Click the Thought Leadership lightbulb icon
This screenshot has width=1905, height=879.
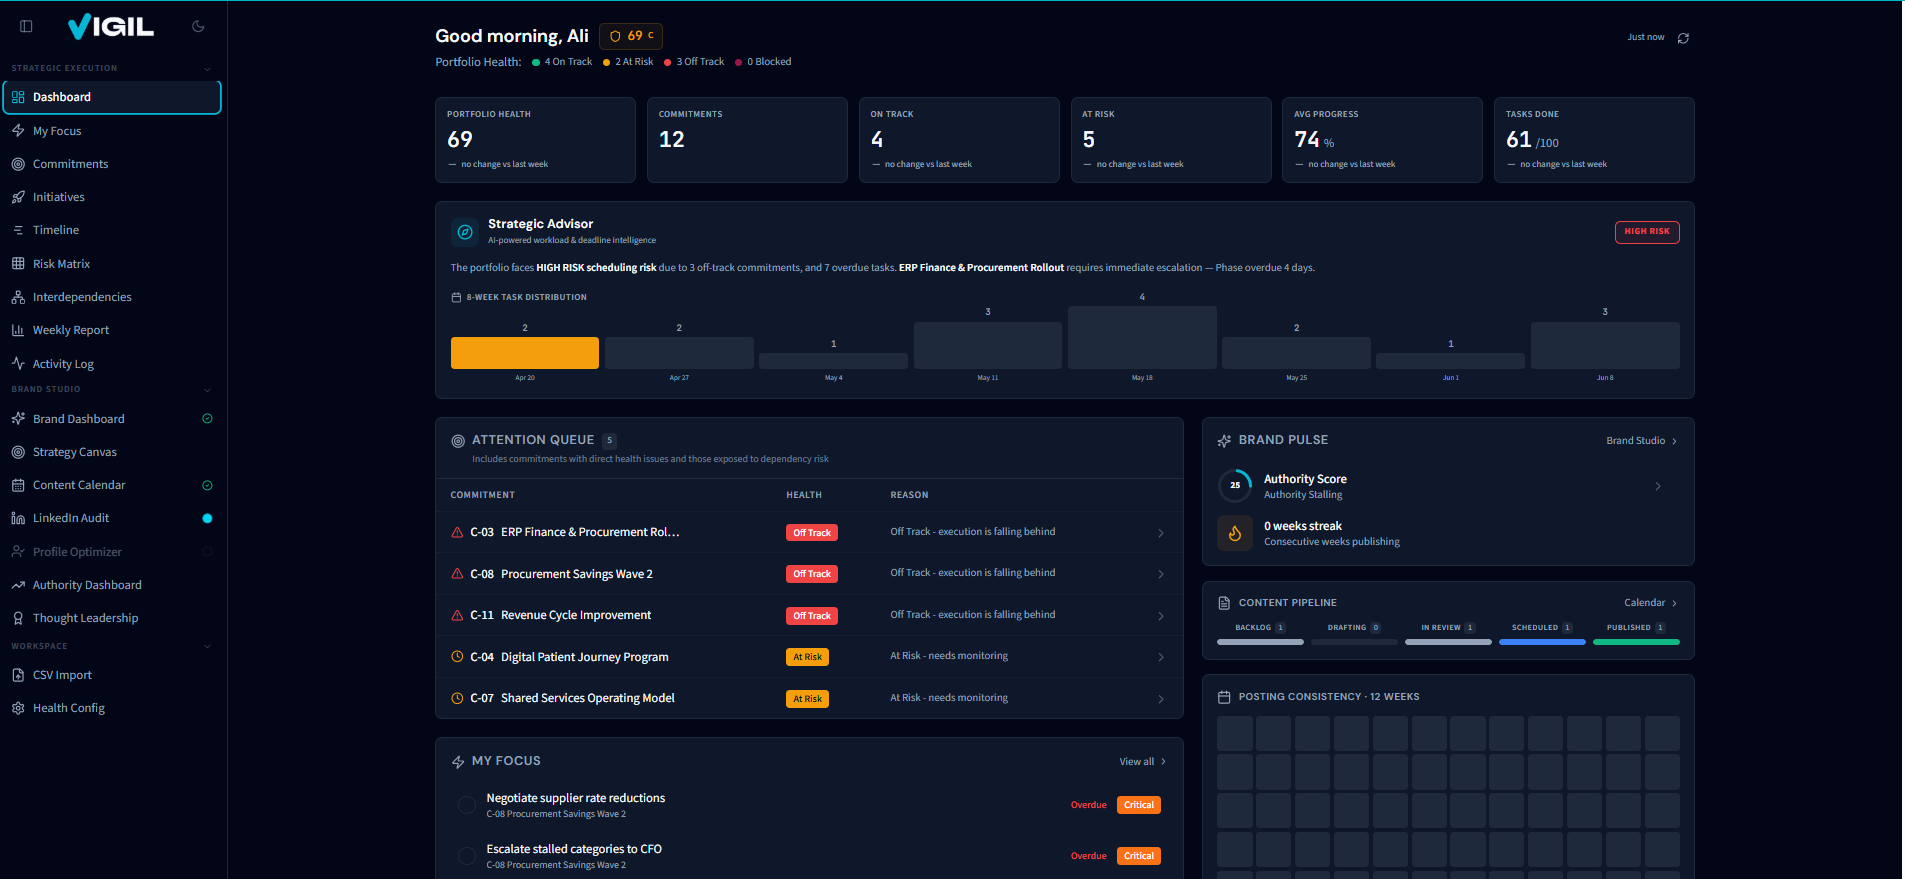18,618
